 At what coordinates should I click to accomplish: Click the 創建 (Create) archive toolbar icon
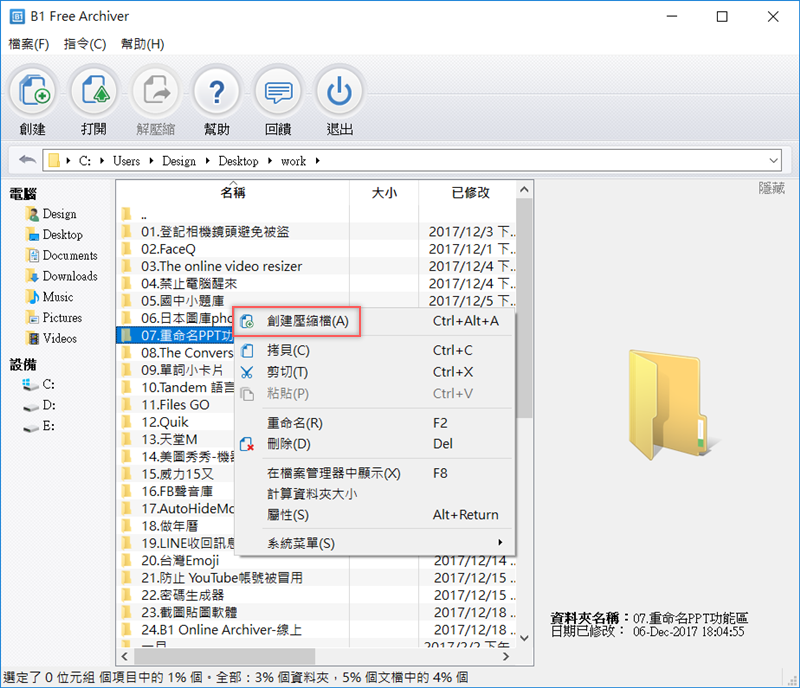[x=32, y=92]
